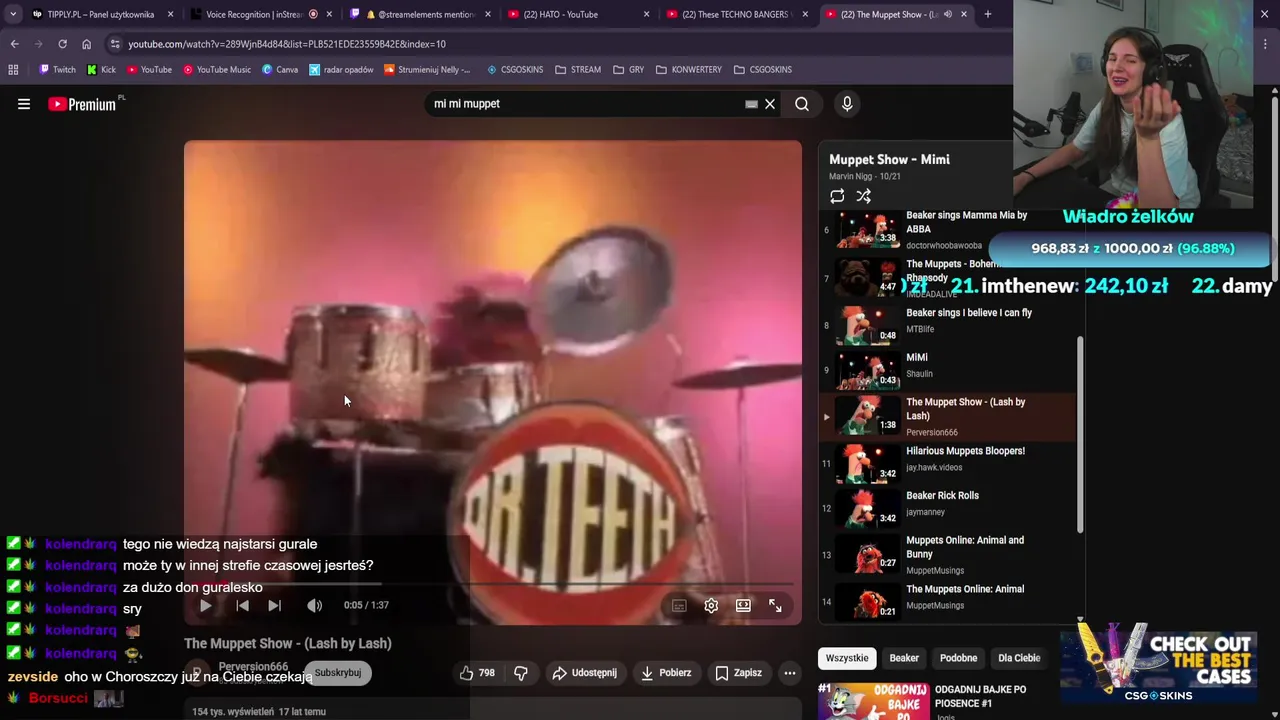Download the video with Pobierz

[666, 673]
